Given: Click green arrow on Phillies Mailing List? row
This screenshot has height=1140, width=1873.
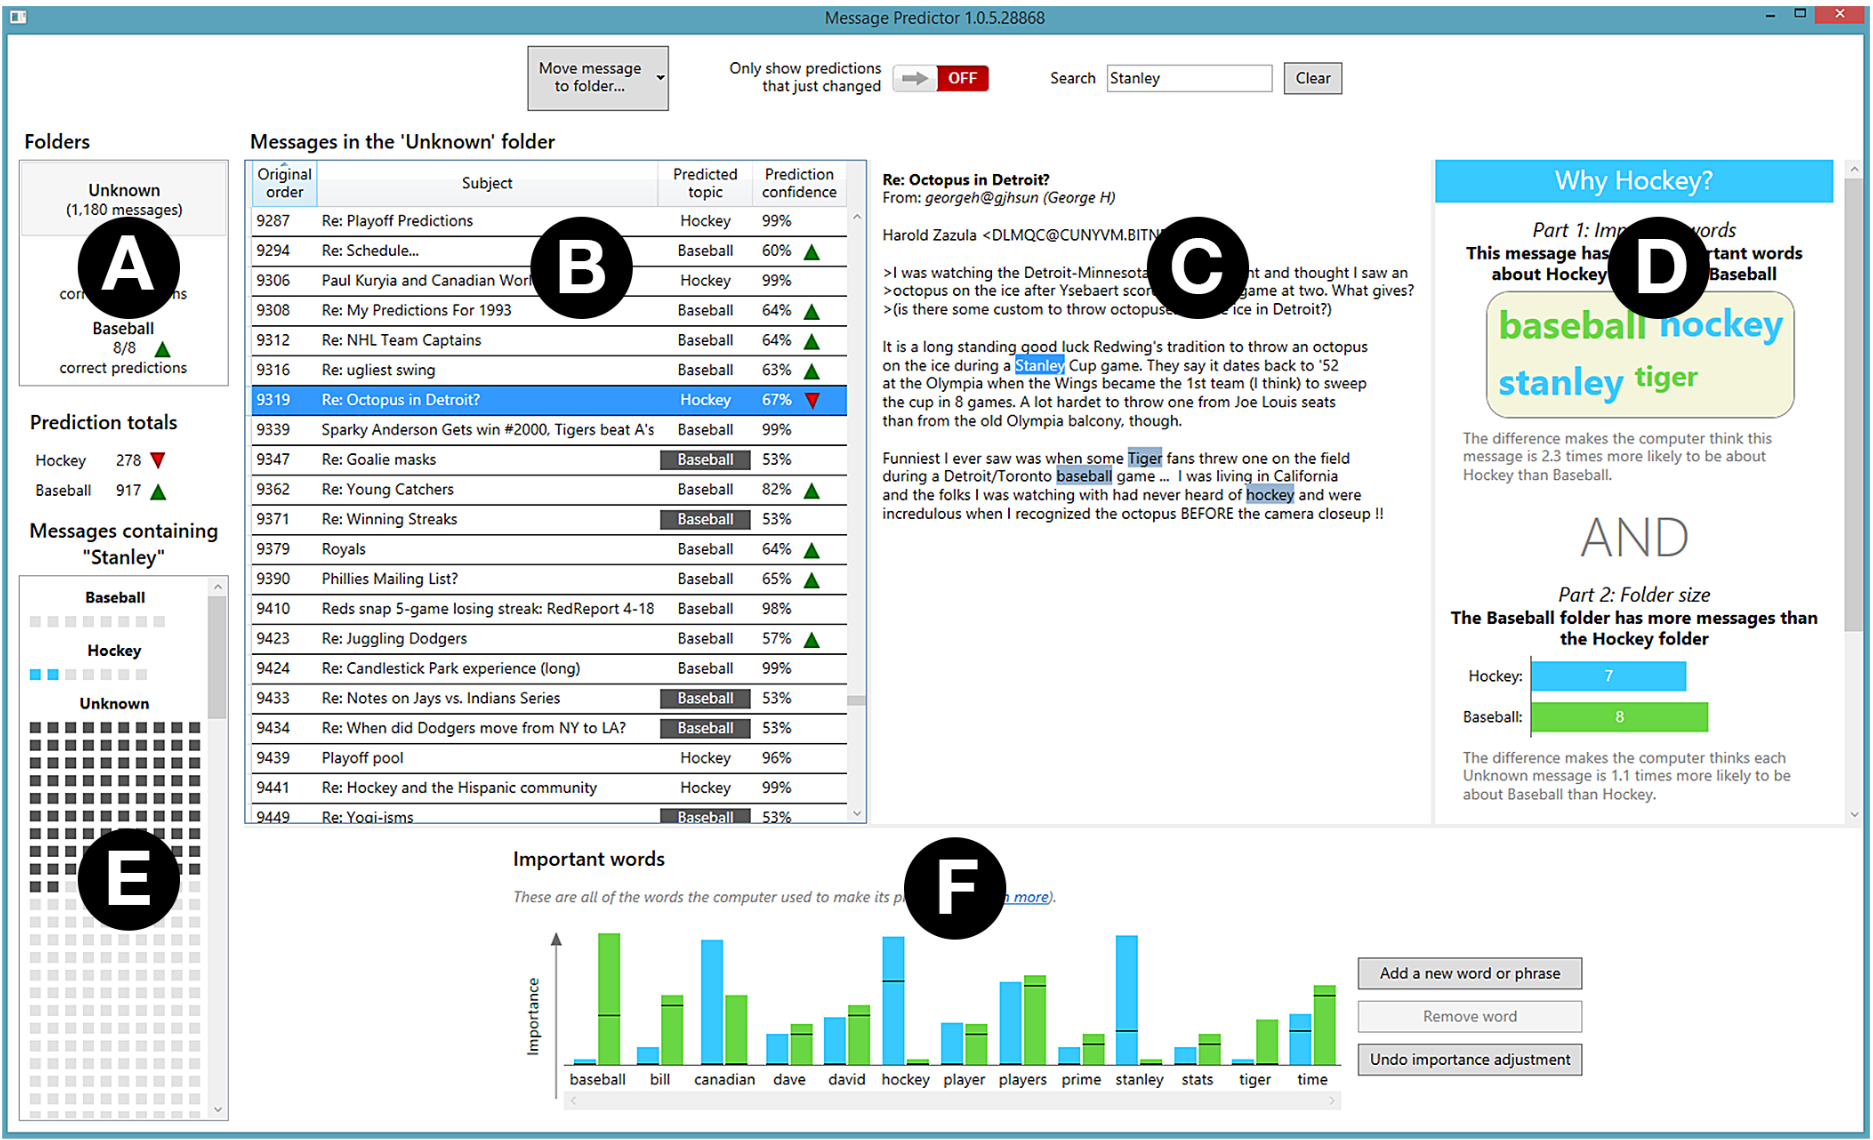Looking at the screenshot, I should pos(812,580).
